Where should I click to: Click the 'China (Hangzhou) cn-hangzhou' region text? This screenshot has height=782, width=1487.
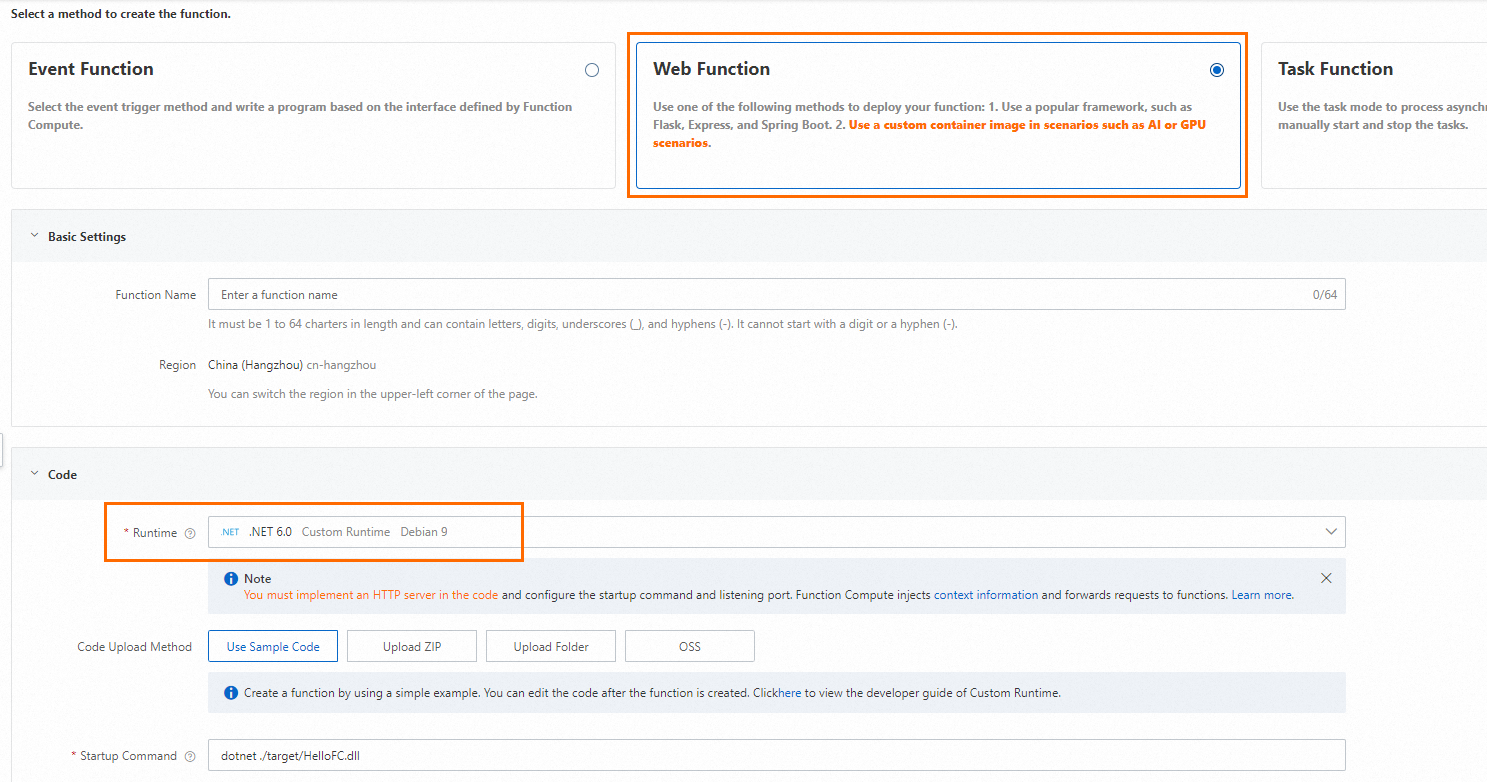point(292,365)
